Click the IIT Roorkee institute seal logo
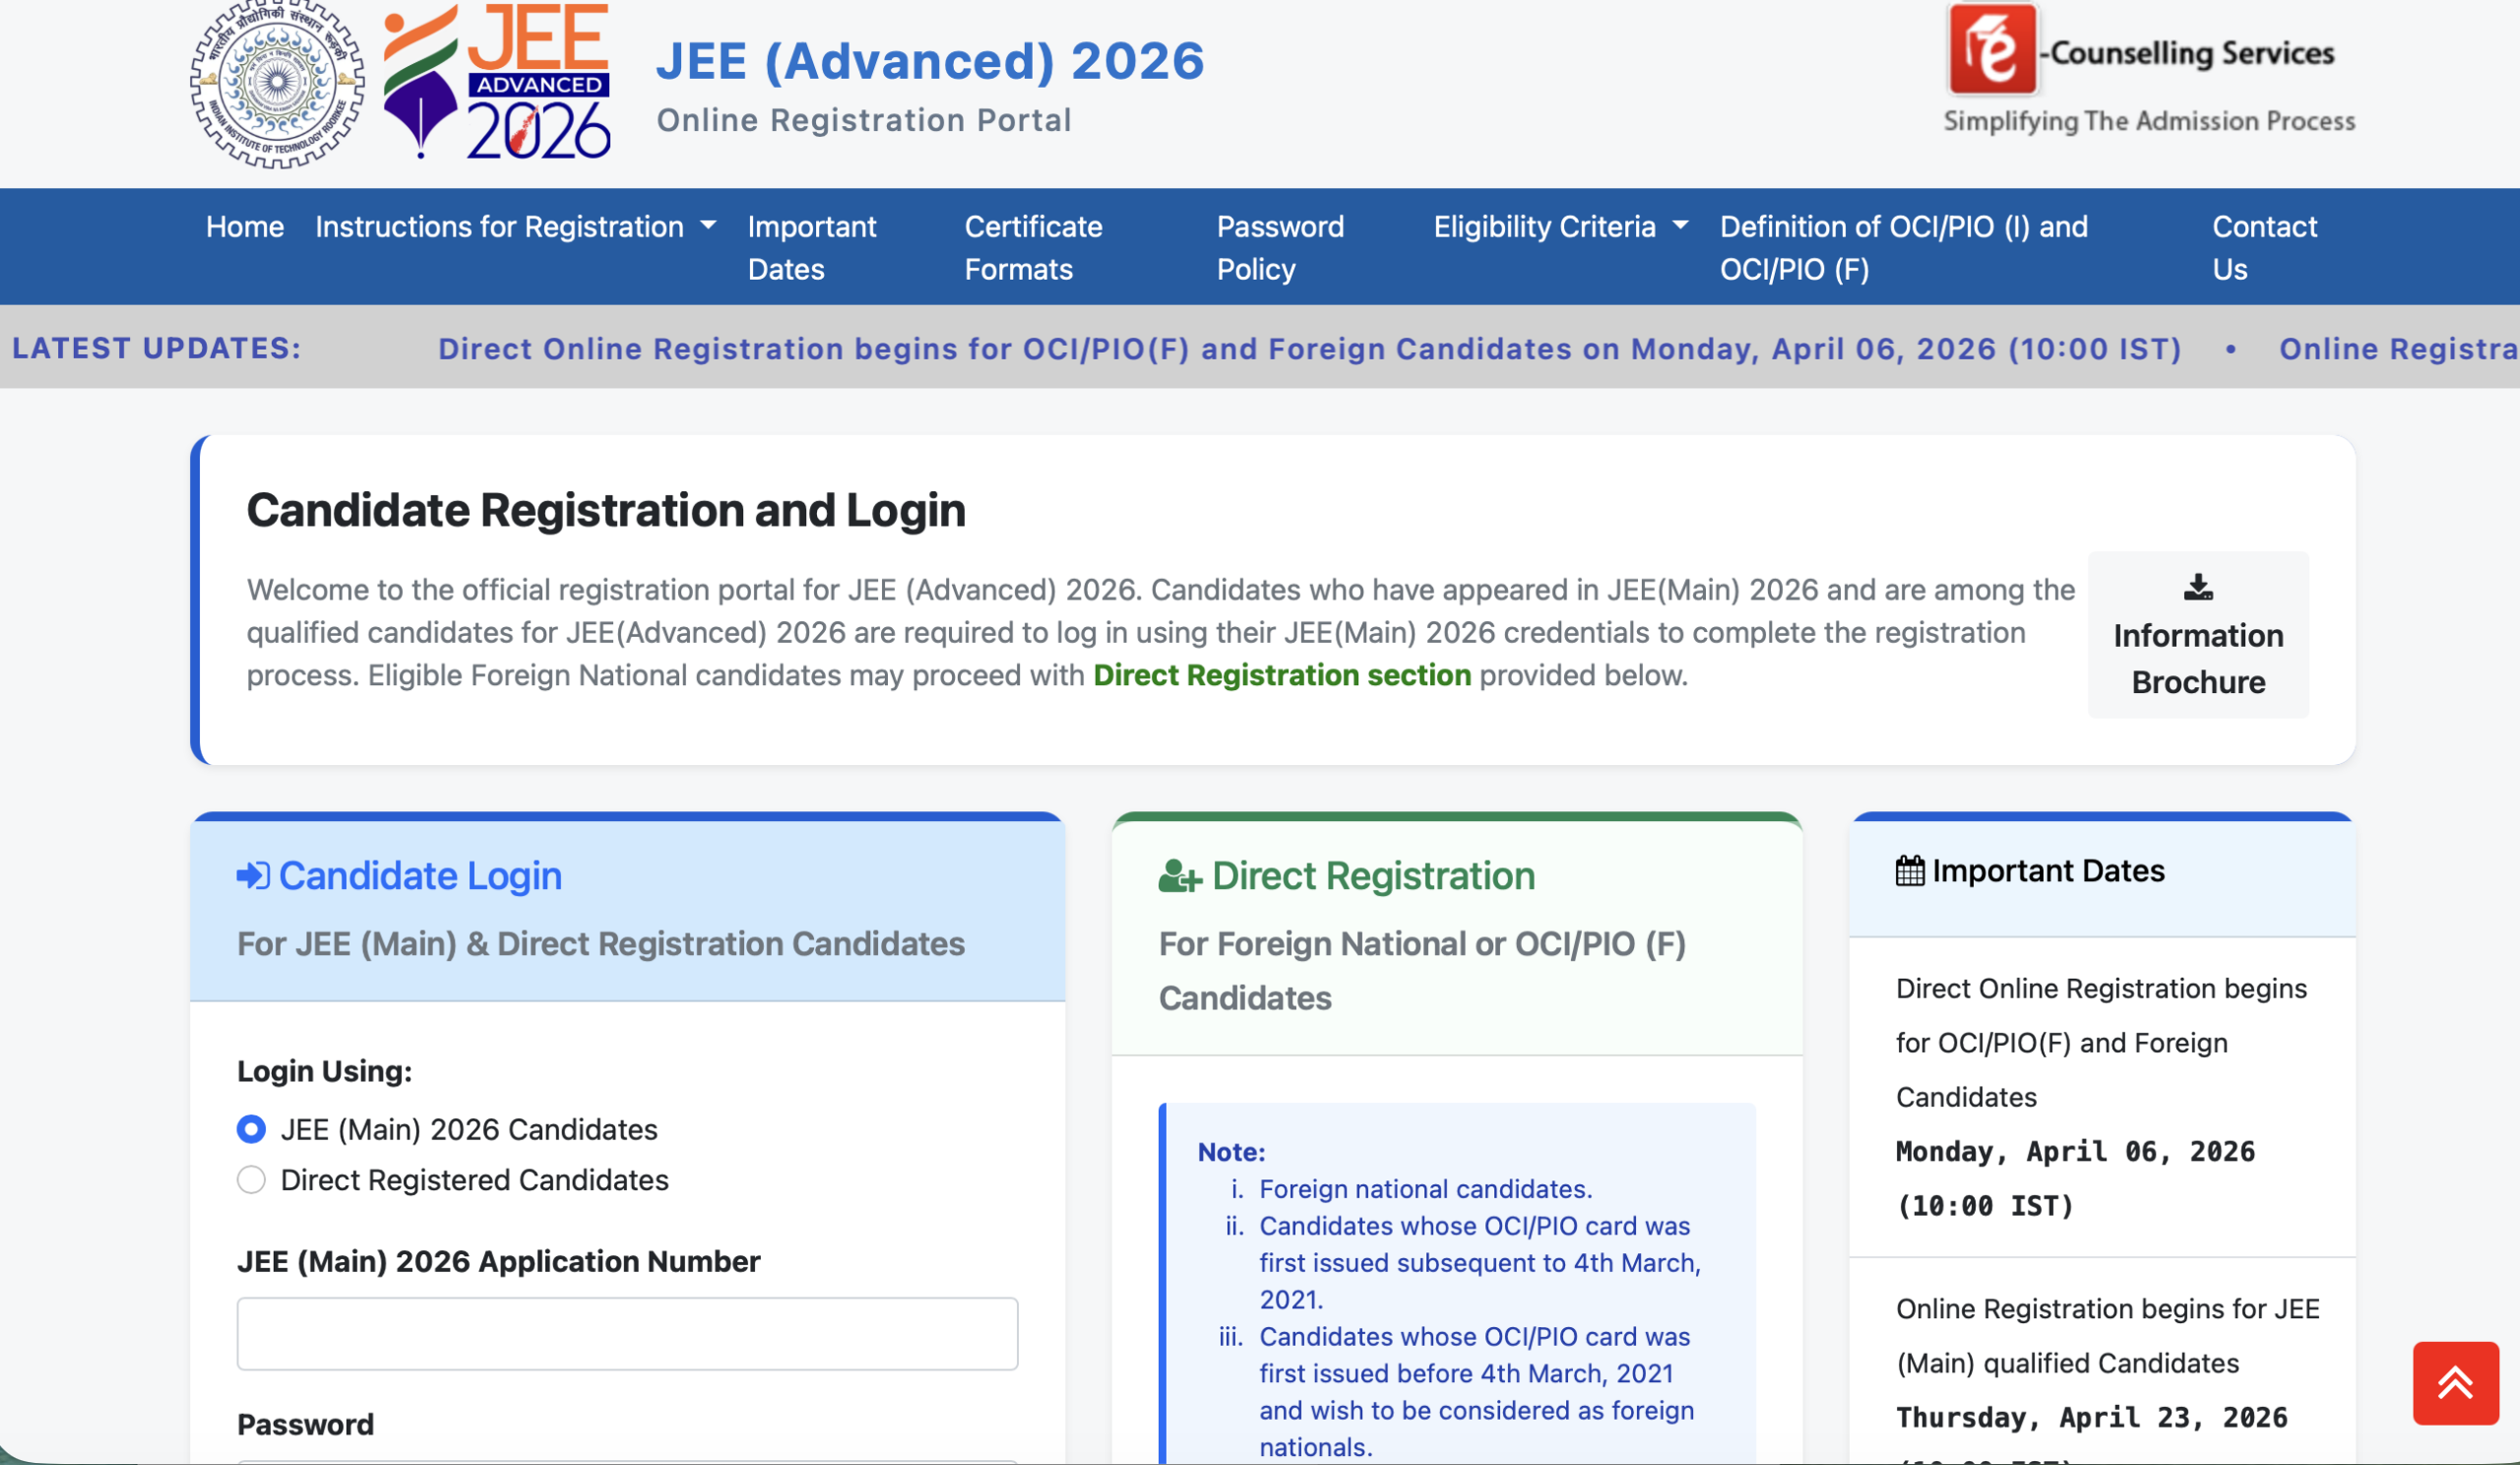 [277, 84]
